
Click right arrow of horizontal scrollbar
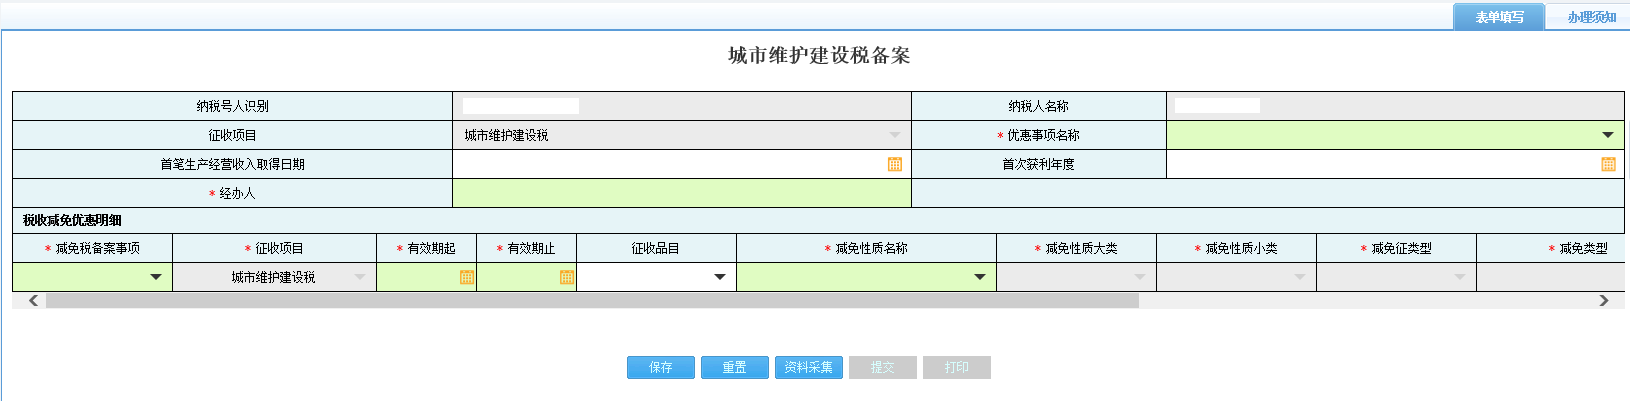[x=1604, y=300]
